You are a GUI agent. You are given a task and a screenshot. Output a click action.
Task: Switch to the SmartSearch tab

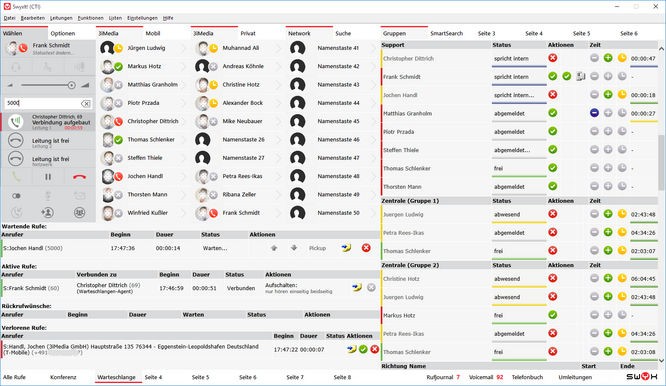(x=446, y=34)
